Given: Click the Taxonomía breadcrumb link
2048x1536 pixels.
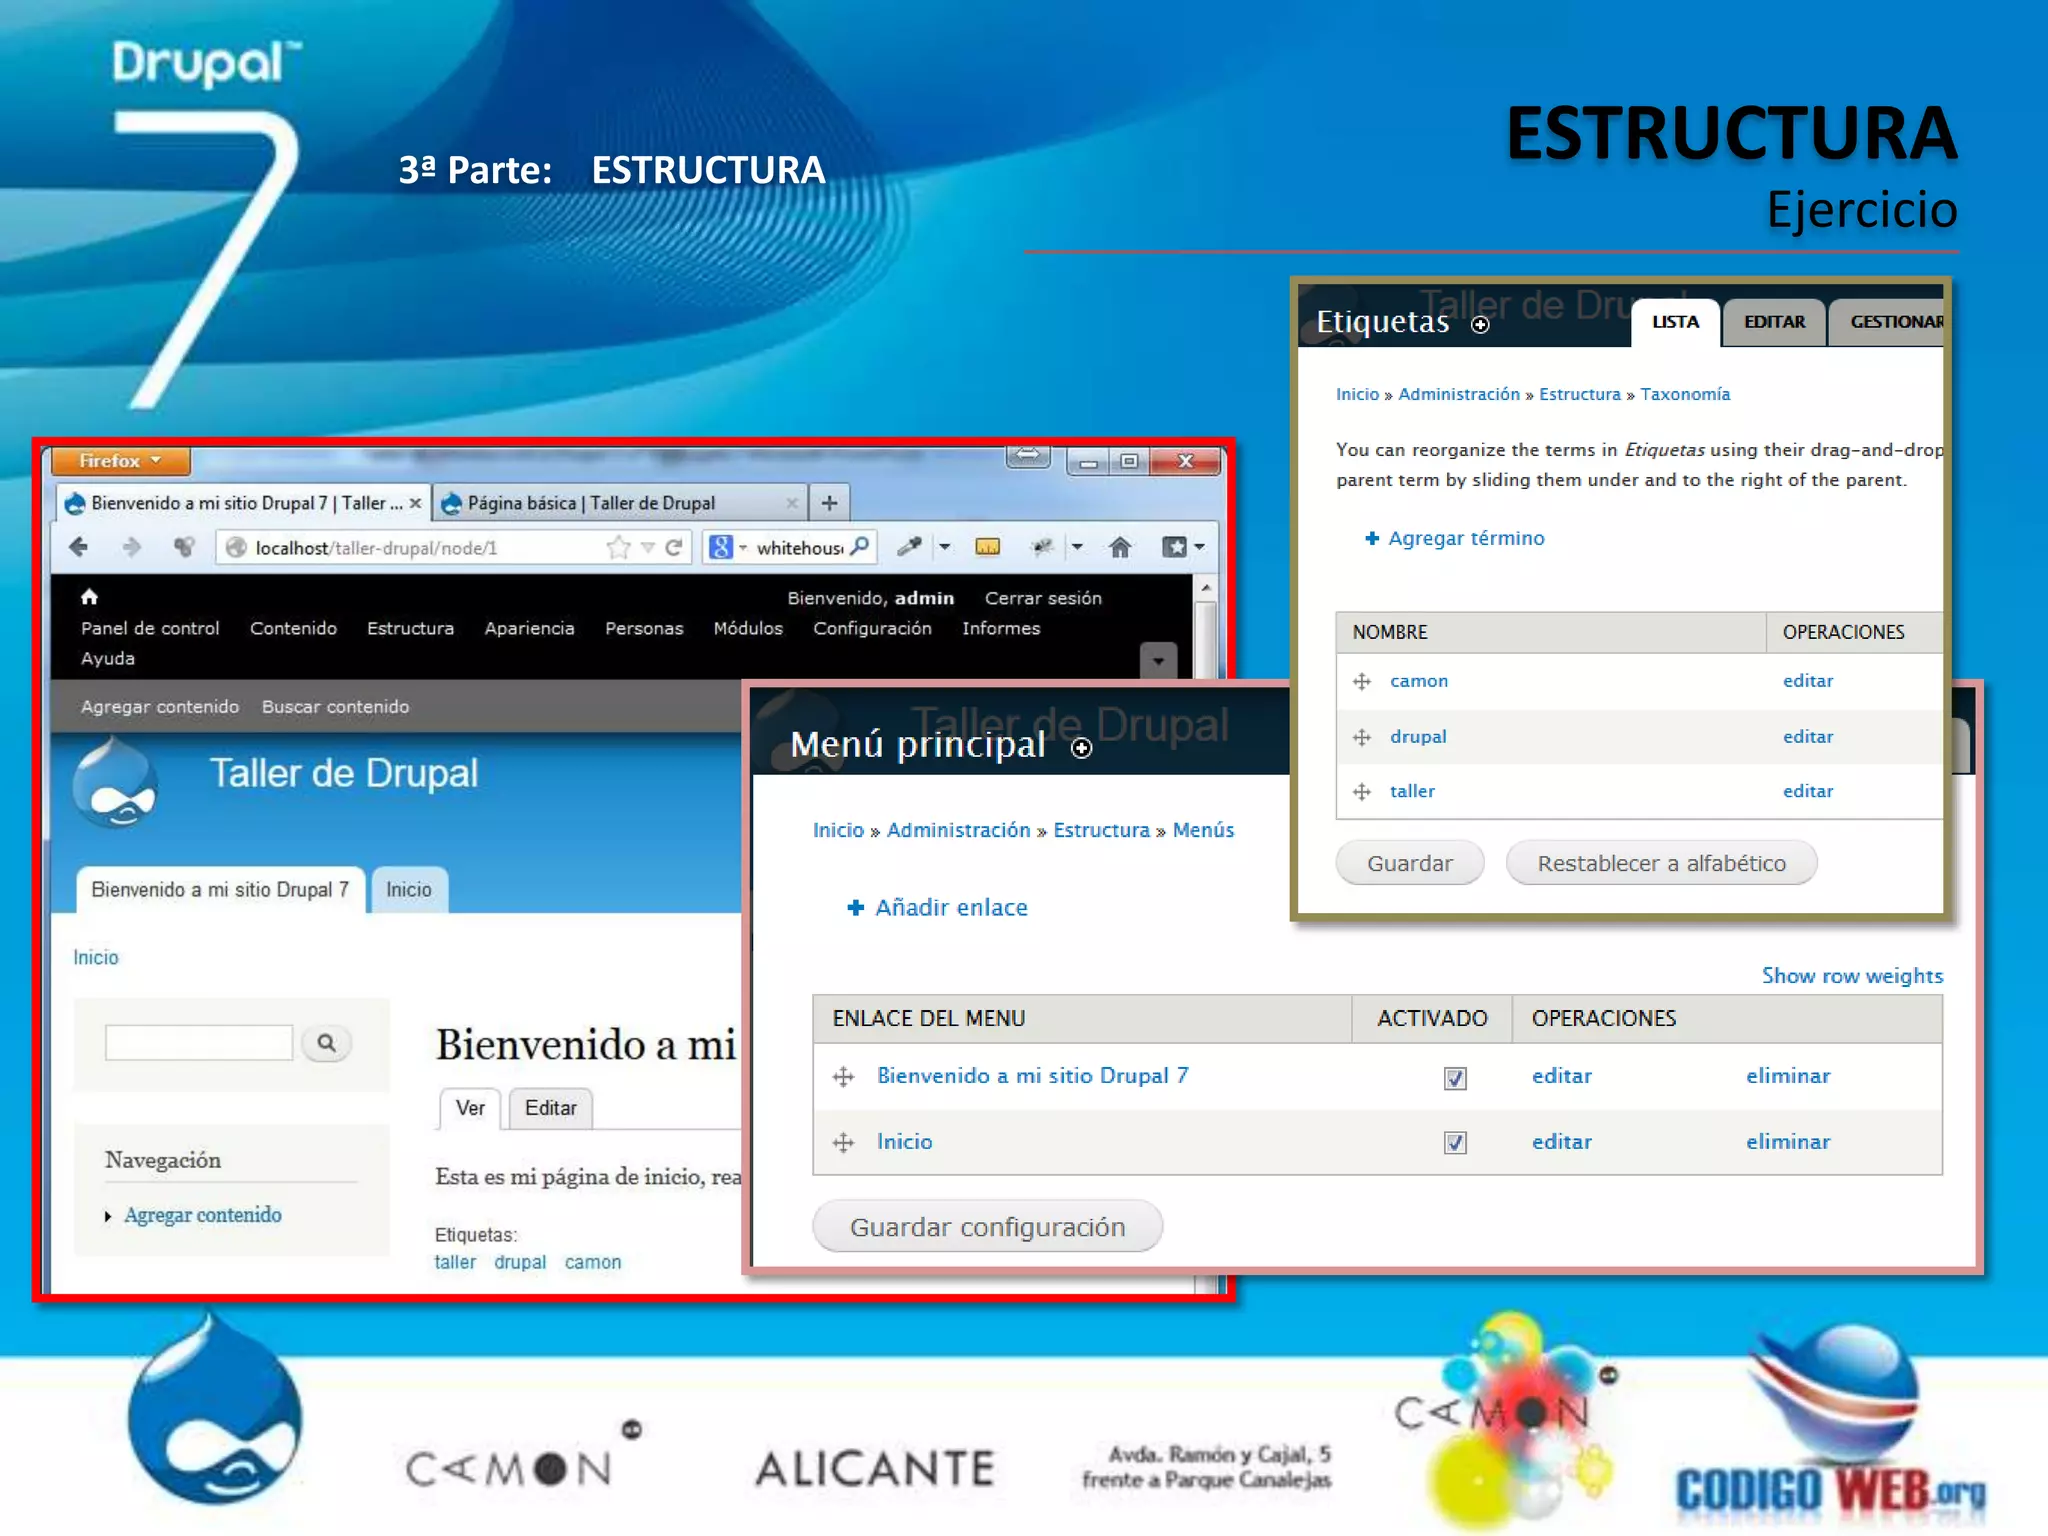Looking at the screenshot, I should (x=1685, y=394).
